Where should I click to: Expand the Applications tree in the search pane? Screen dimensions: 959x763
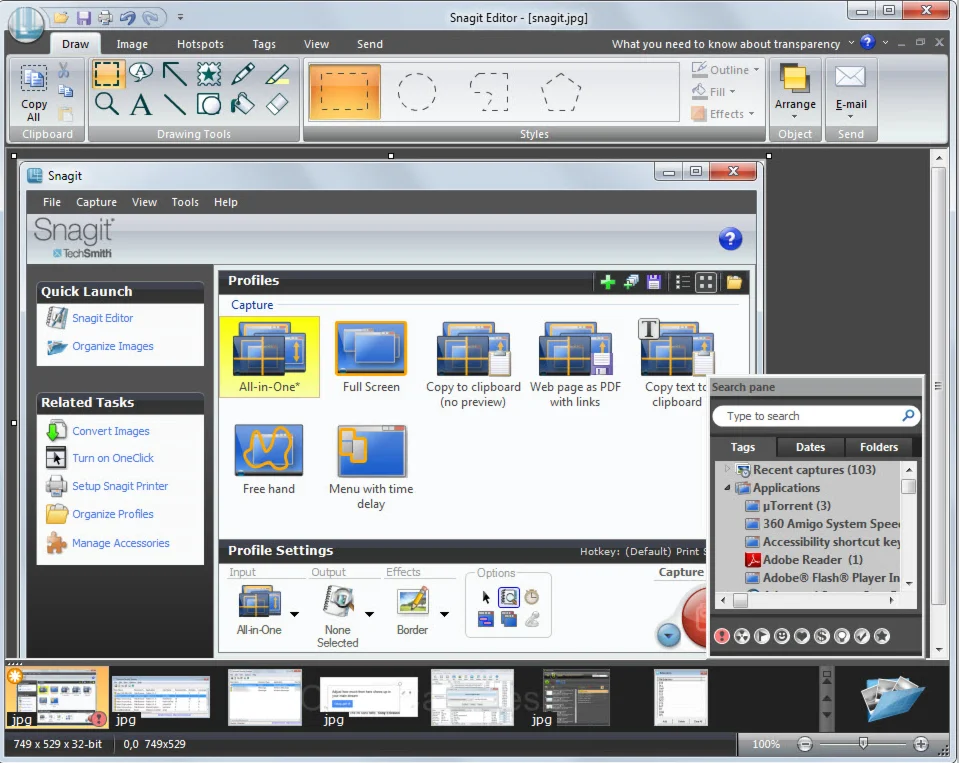pos(727,489)
